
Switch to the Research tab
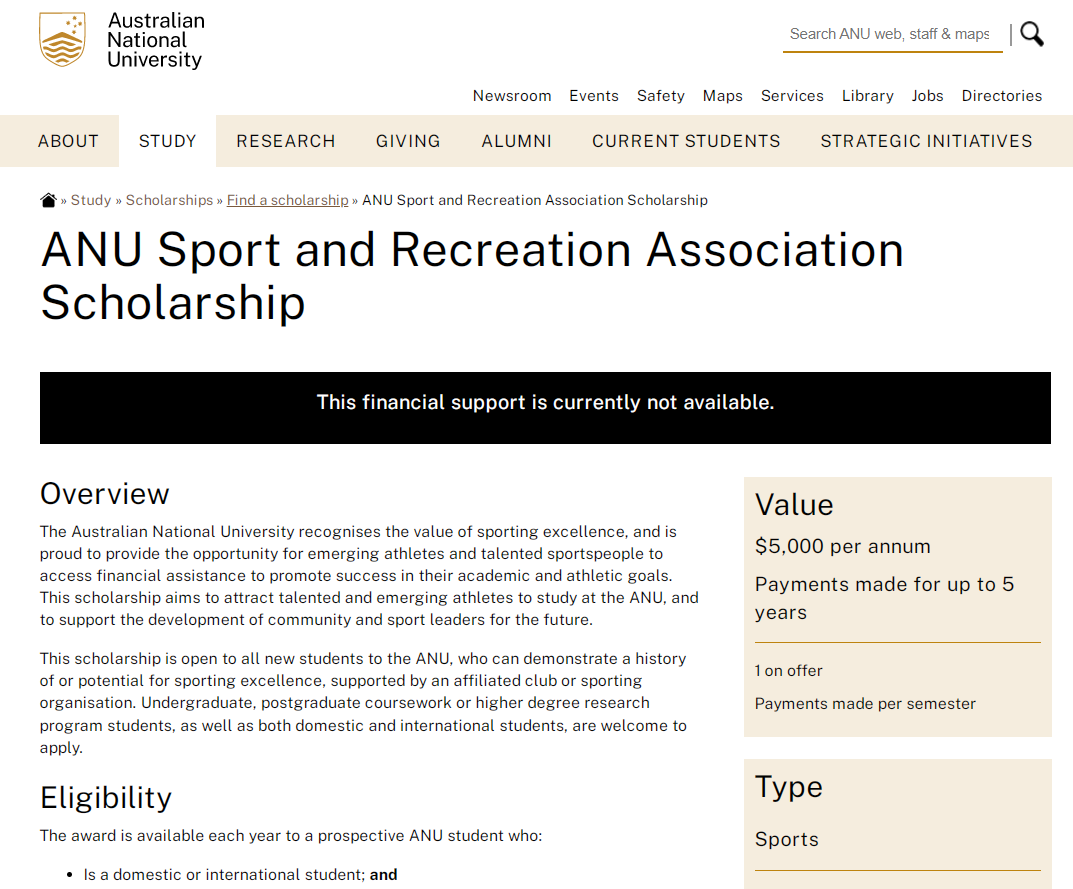(x=286, y=141)
